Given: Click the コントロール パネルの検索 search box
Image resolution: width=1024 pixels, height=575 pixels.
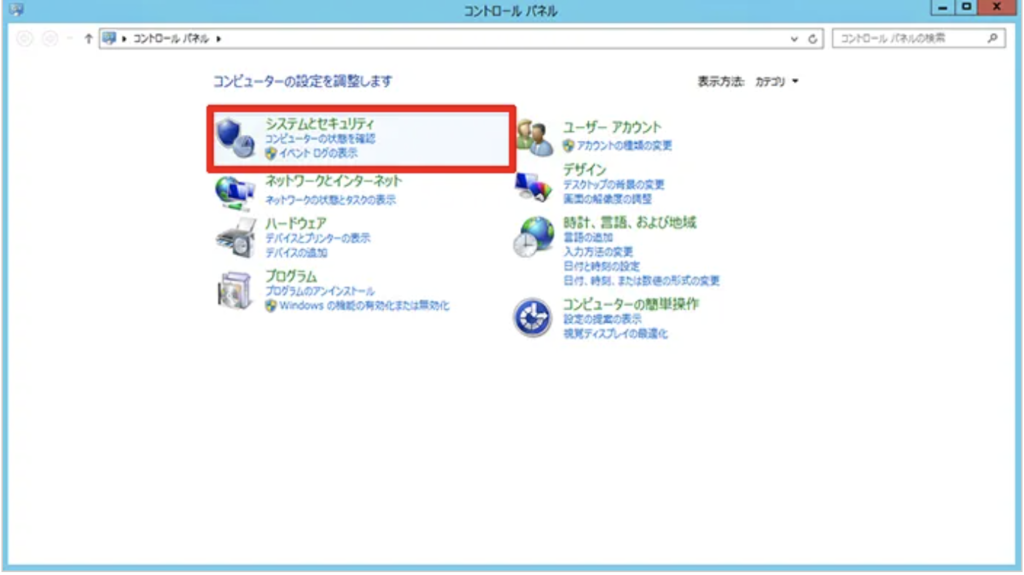Looking at the screenshot, I should click(908, 39).
